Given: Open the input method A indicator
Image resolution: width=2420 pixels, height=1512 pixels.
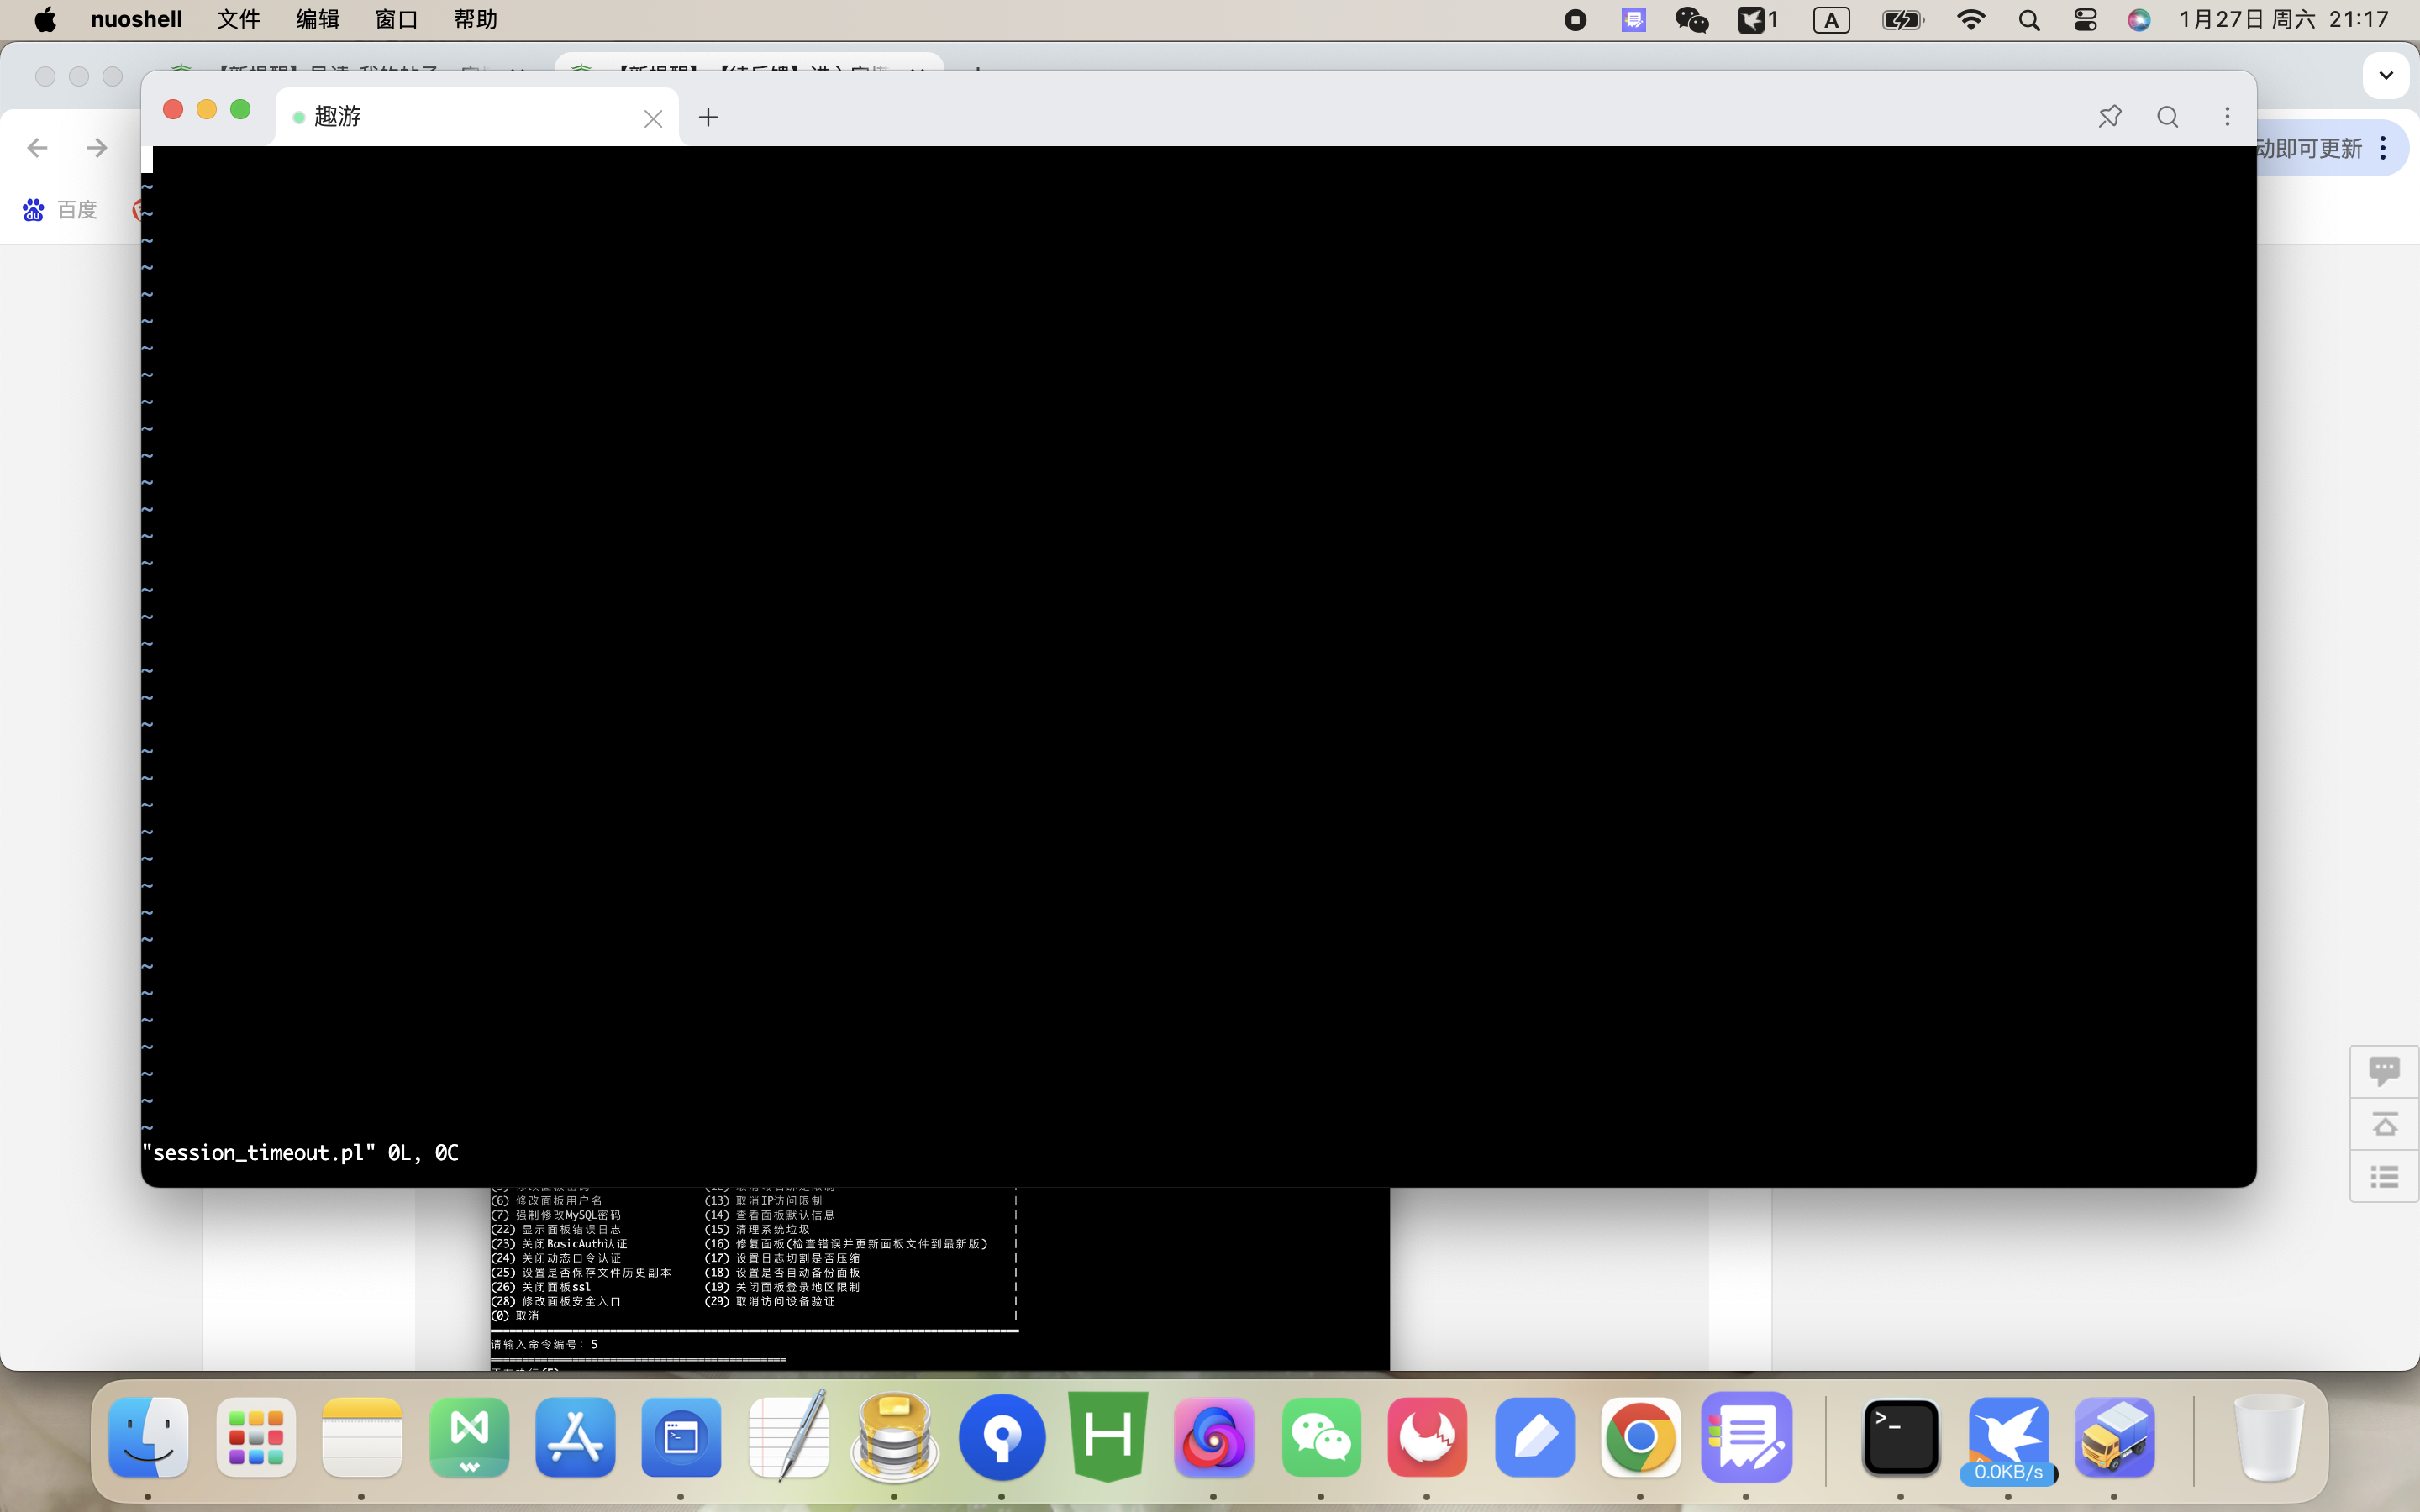Looking at the screenshot, I should tap(1831, 20).
